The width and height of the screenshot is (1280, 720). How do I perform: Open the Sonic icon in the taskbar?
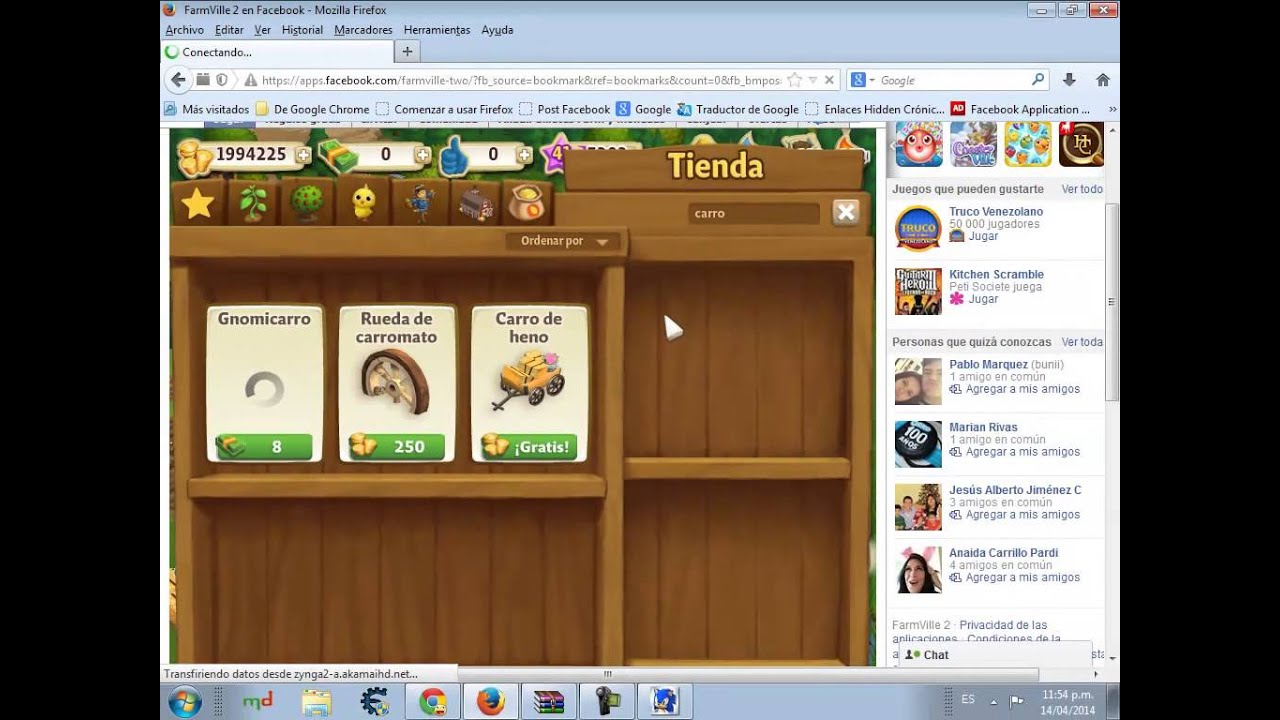coord(664,702)
